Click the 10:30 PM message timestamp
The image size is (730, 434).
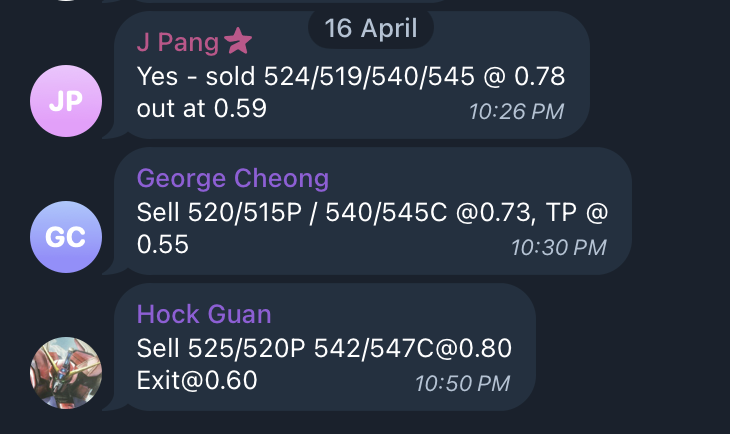(x=558, y=247)
